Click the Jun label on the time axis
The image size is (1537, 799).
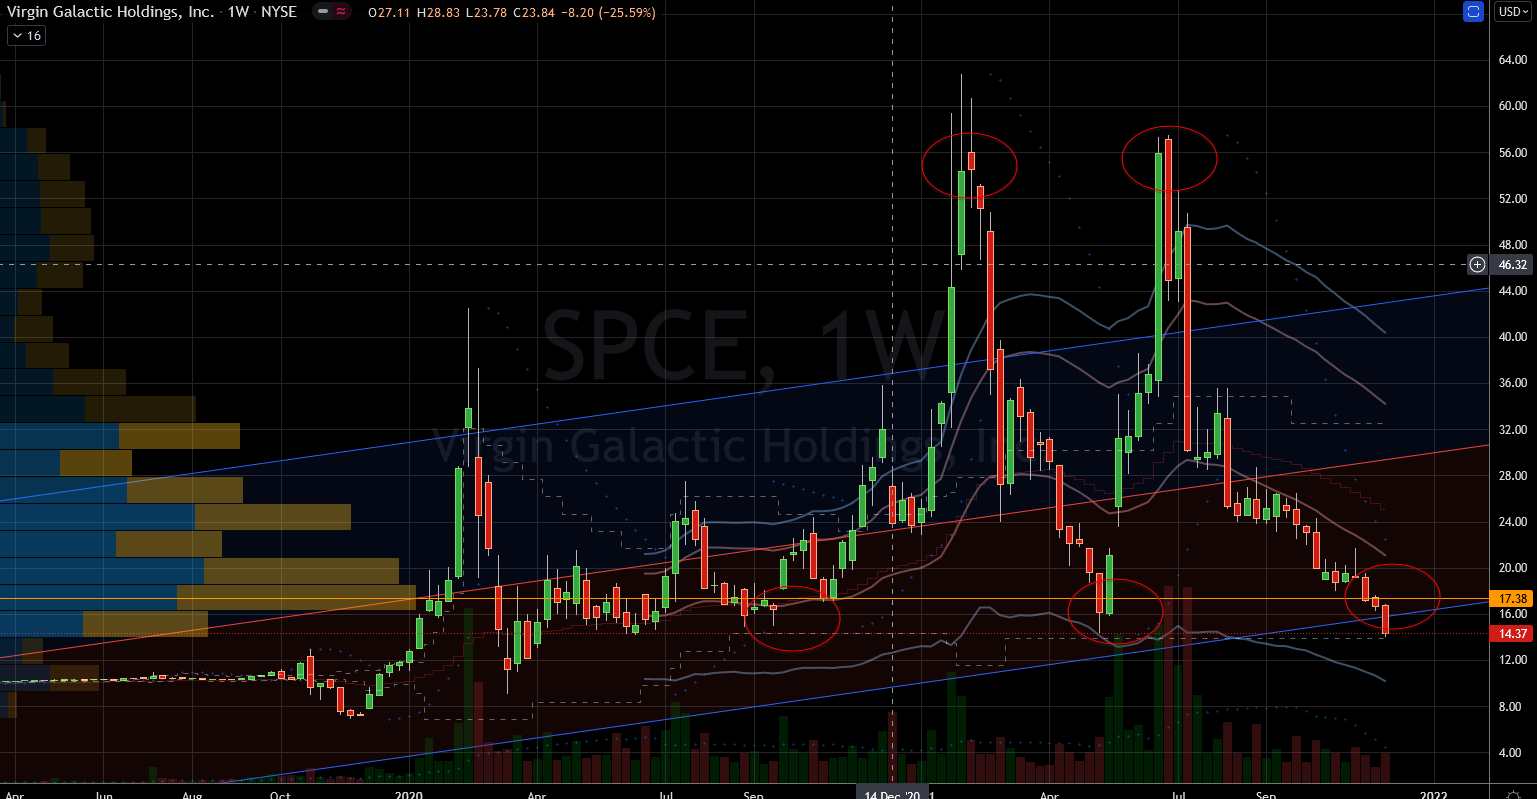point(104,796)
